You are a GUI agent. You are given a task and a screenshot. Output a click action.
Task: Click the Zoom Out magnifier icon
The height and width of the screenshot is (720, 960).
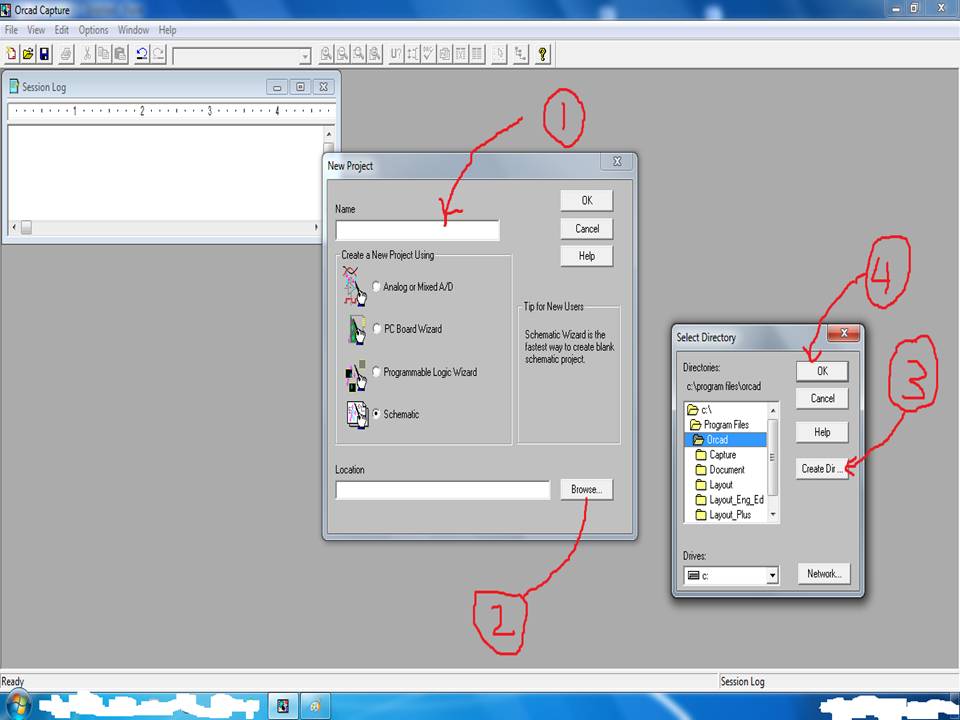click(343, 54)
